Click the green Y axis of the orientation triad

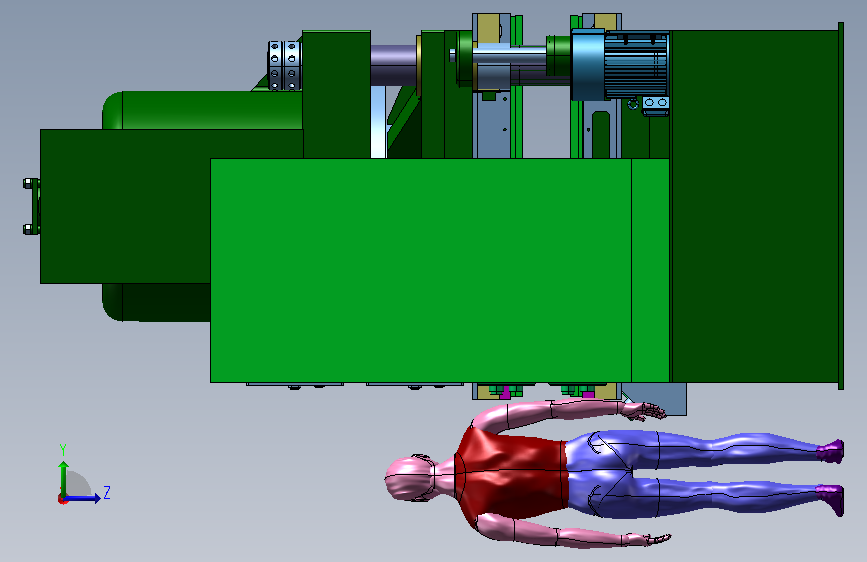(x=64, y=478)
